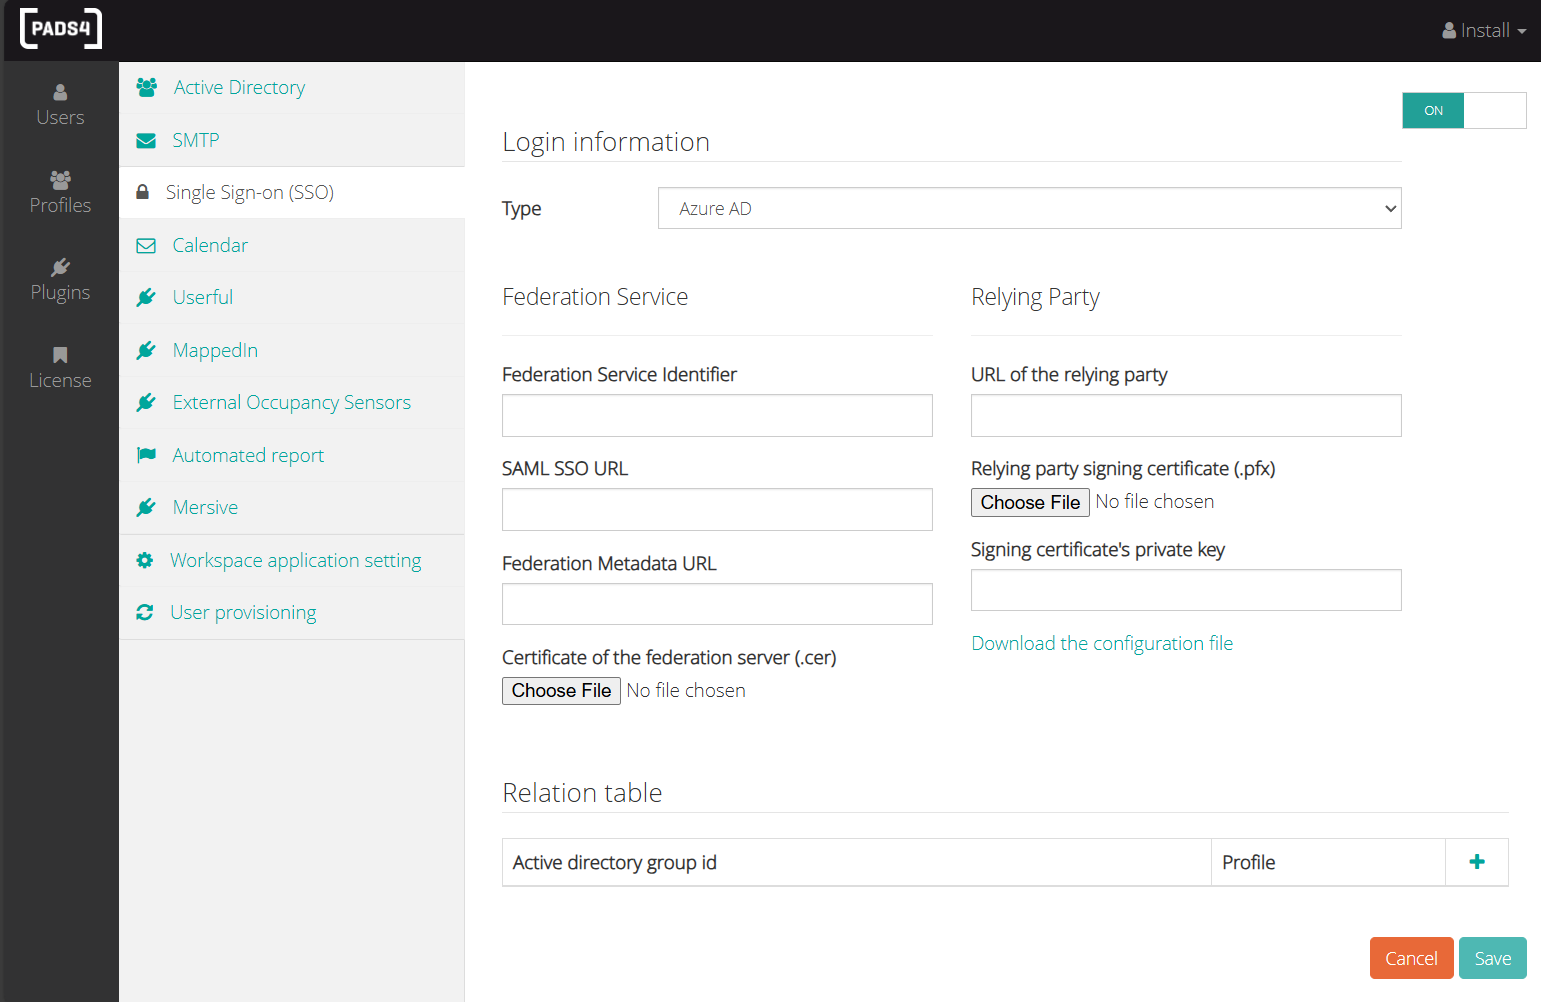Click the Automated report flag icon
This screenshot has width=1541, height=1002.
(146, 455)
